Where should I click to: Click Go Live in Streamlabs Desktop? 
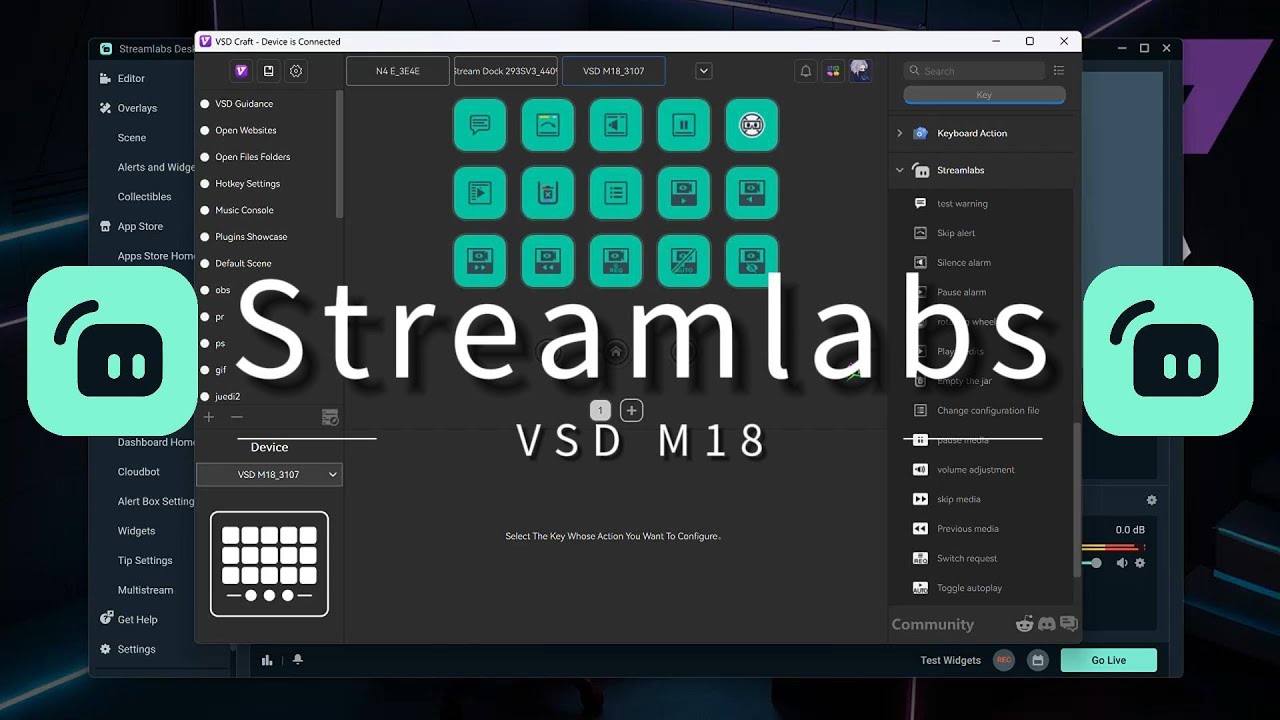1108,660
